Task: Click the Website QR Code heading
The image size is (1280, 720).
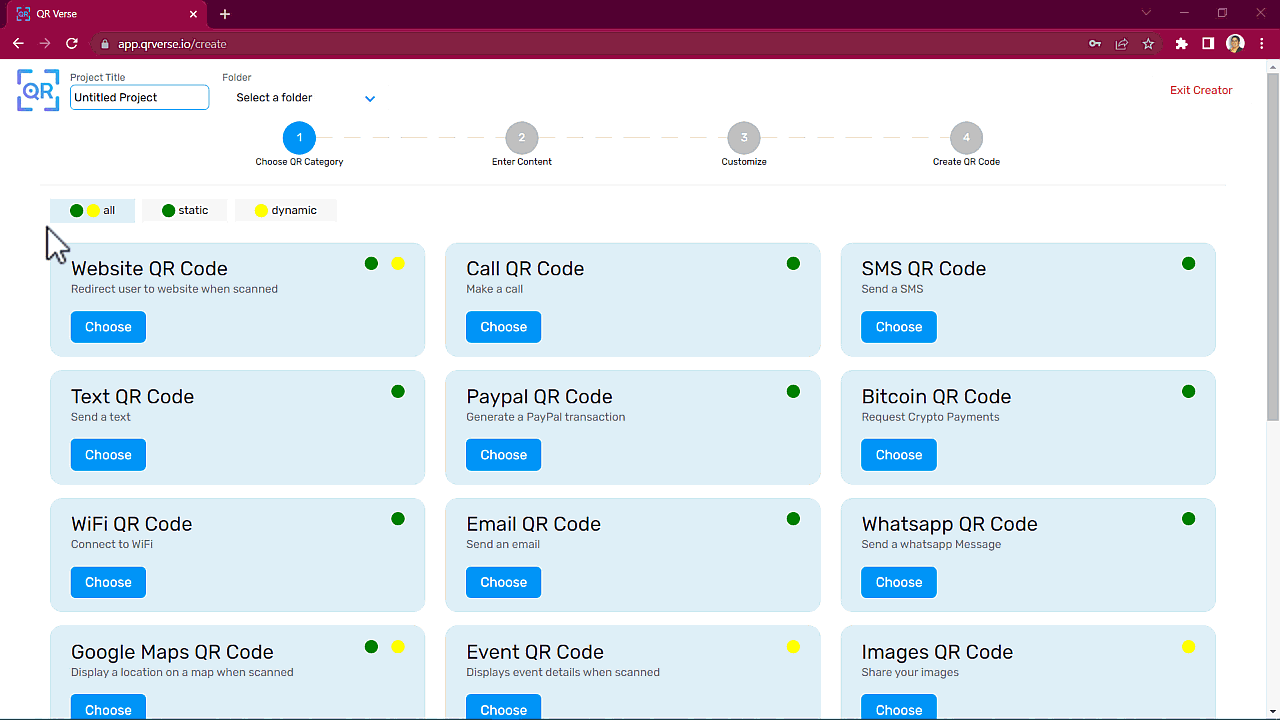Action: point(149,268)
